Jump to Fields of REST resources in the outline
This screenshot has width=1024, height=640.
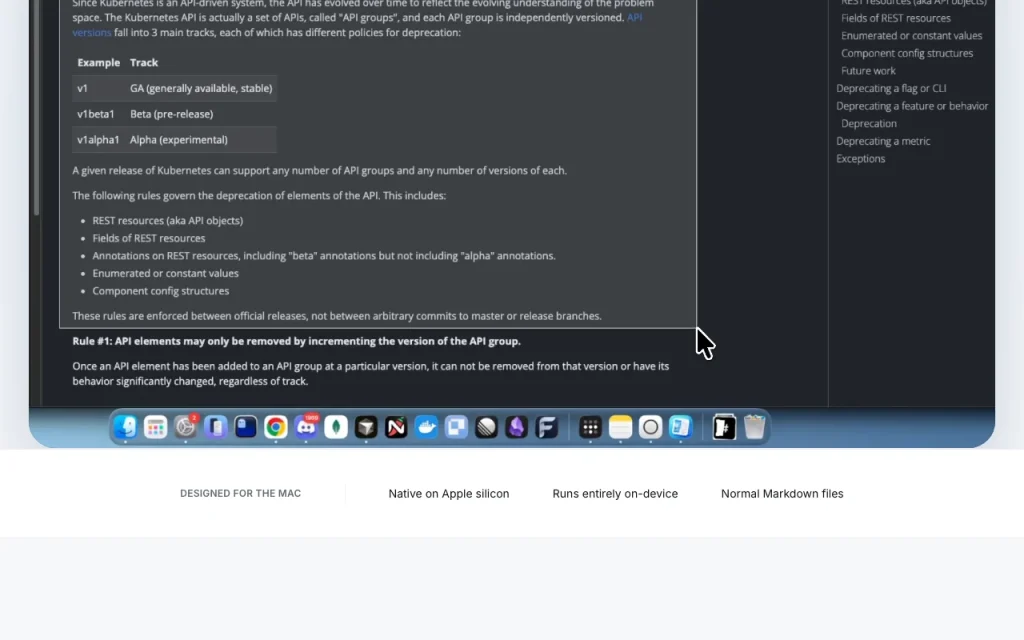895,18
